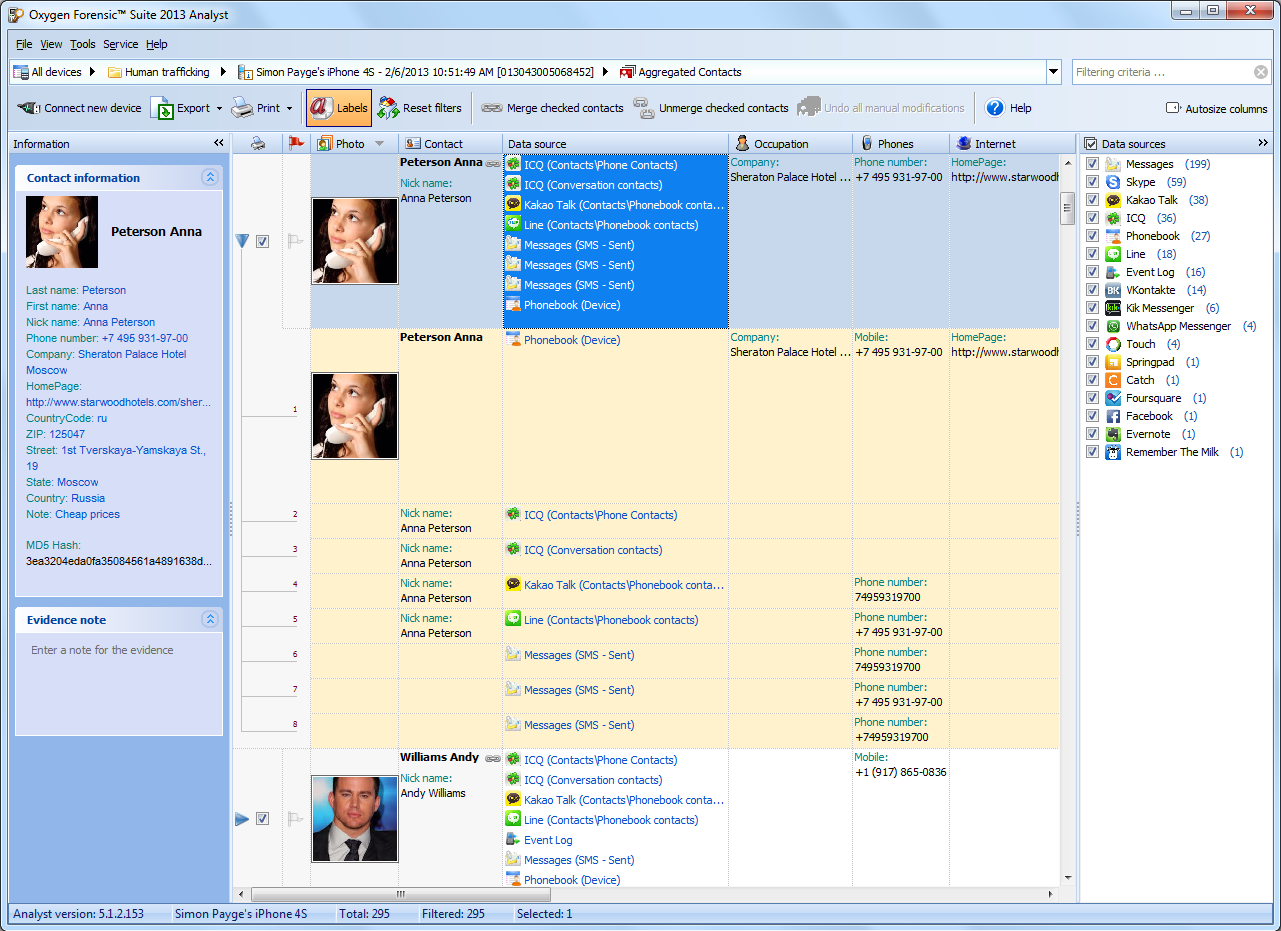Click the Foursquare data source icon
The height and width of the screenshot is (931, 1281).
1113,398
